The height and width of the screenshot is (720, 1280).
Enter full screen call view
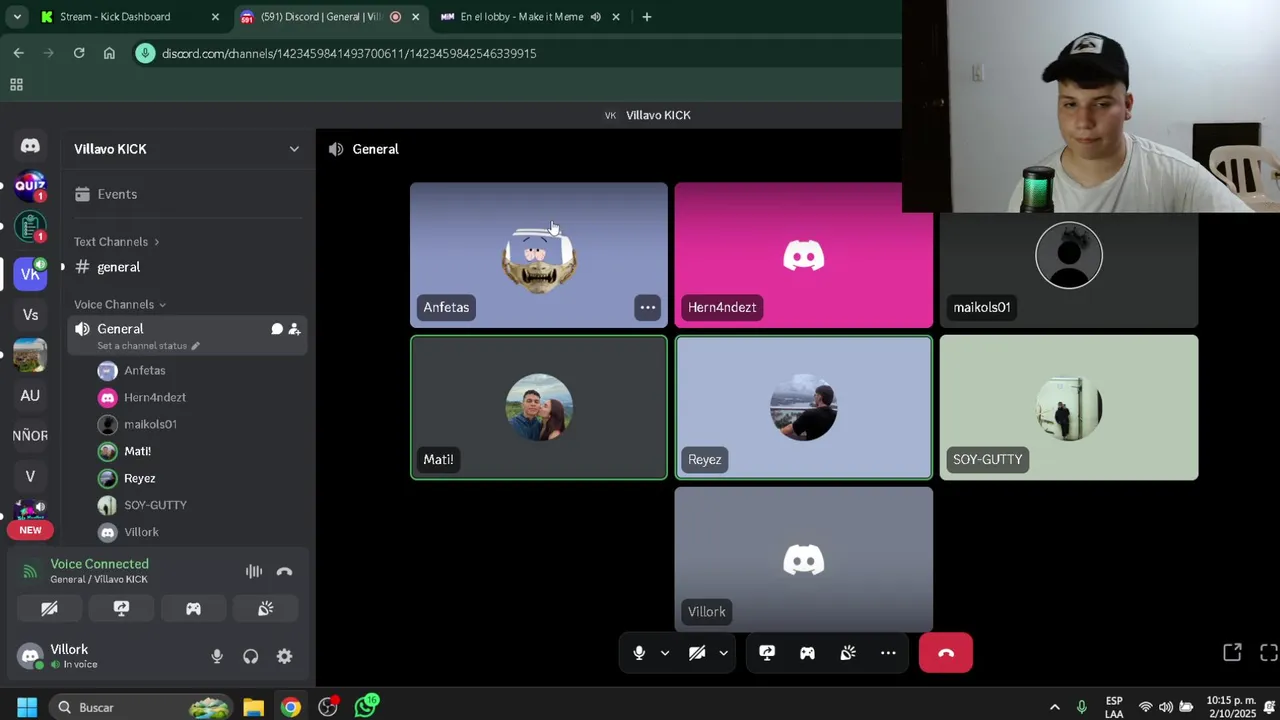point(1268,653)
